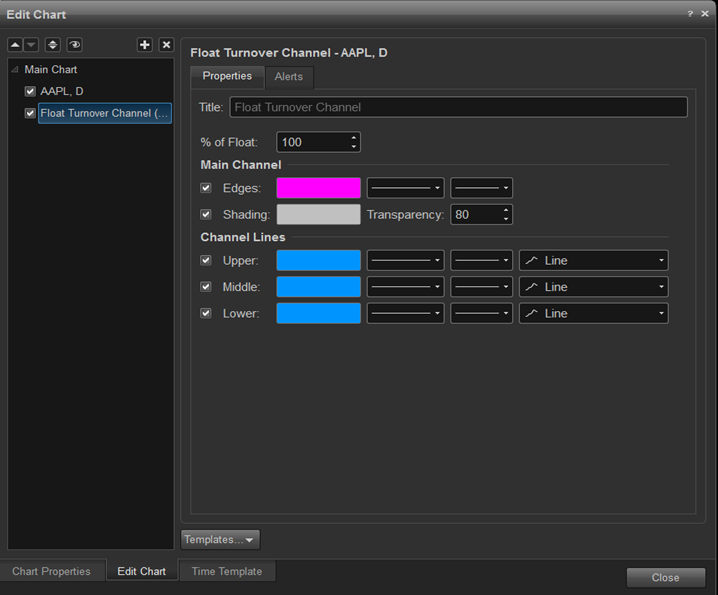Image resolution: width=718 pixels, height=595 pixels.
Task: Select the Main Chart tree label
Action: pyautogui.click(x=50, y=70)
